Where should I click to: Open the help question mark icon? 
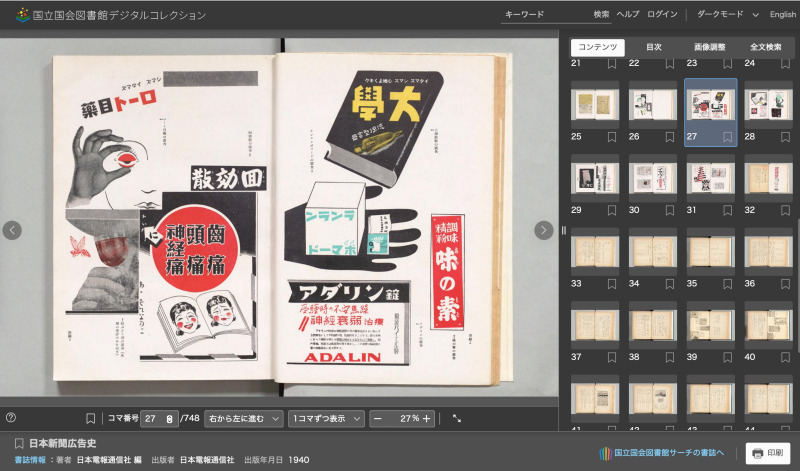click(11, 417)
